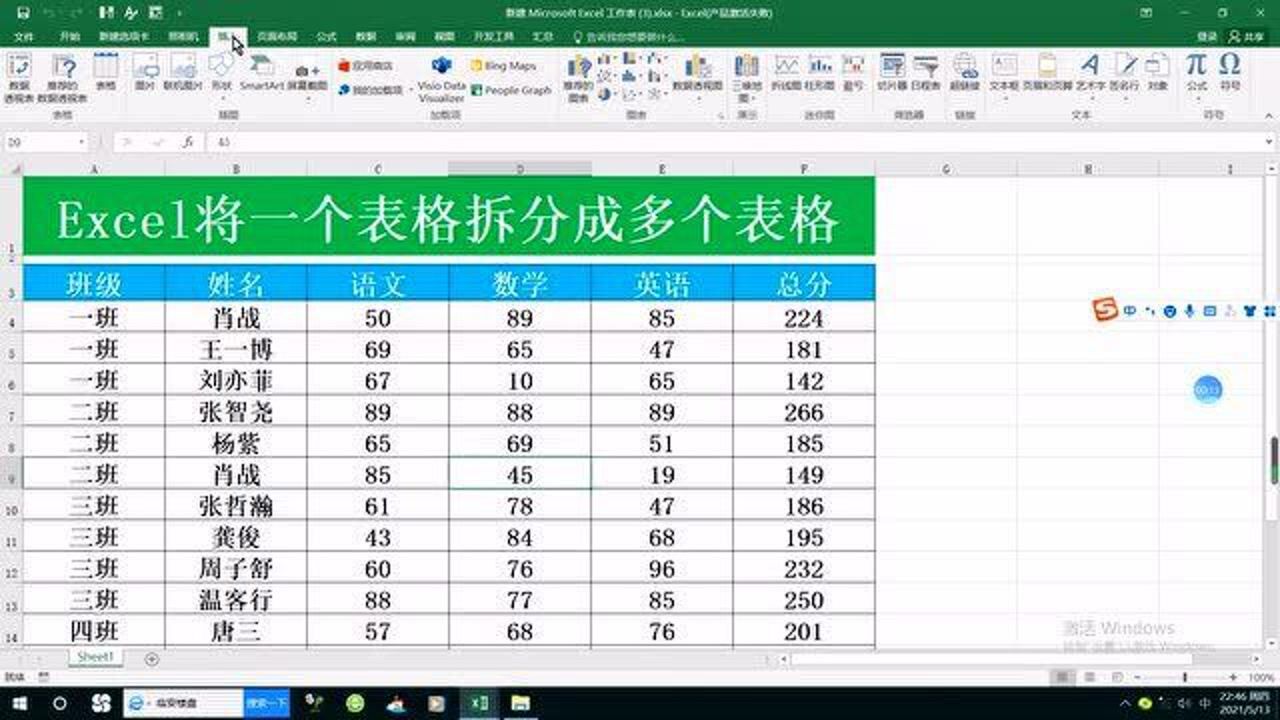Image resolution: width=1280 pixels, height=720 pixels.
Task: Open Recommended PivotTables (推荐的数据透视表)
Action: (64, 78)
